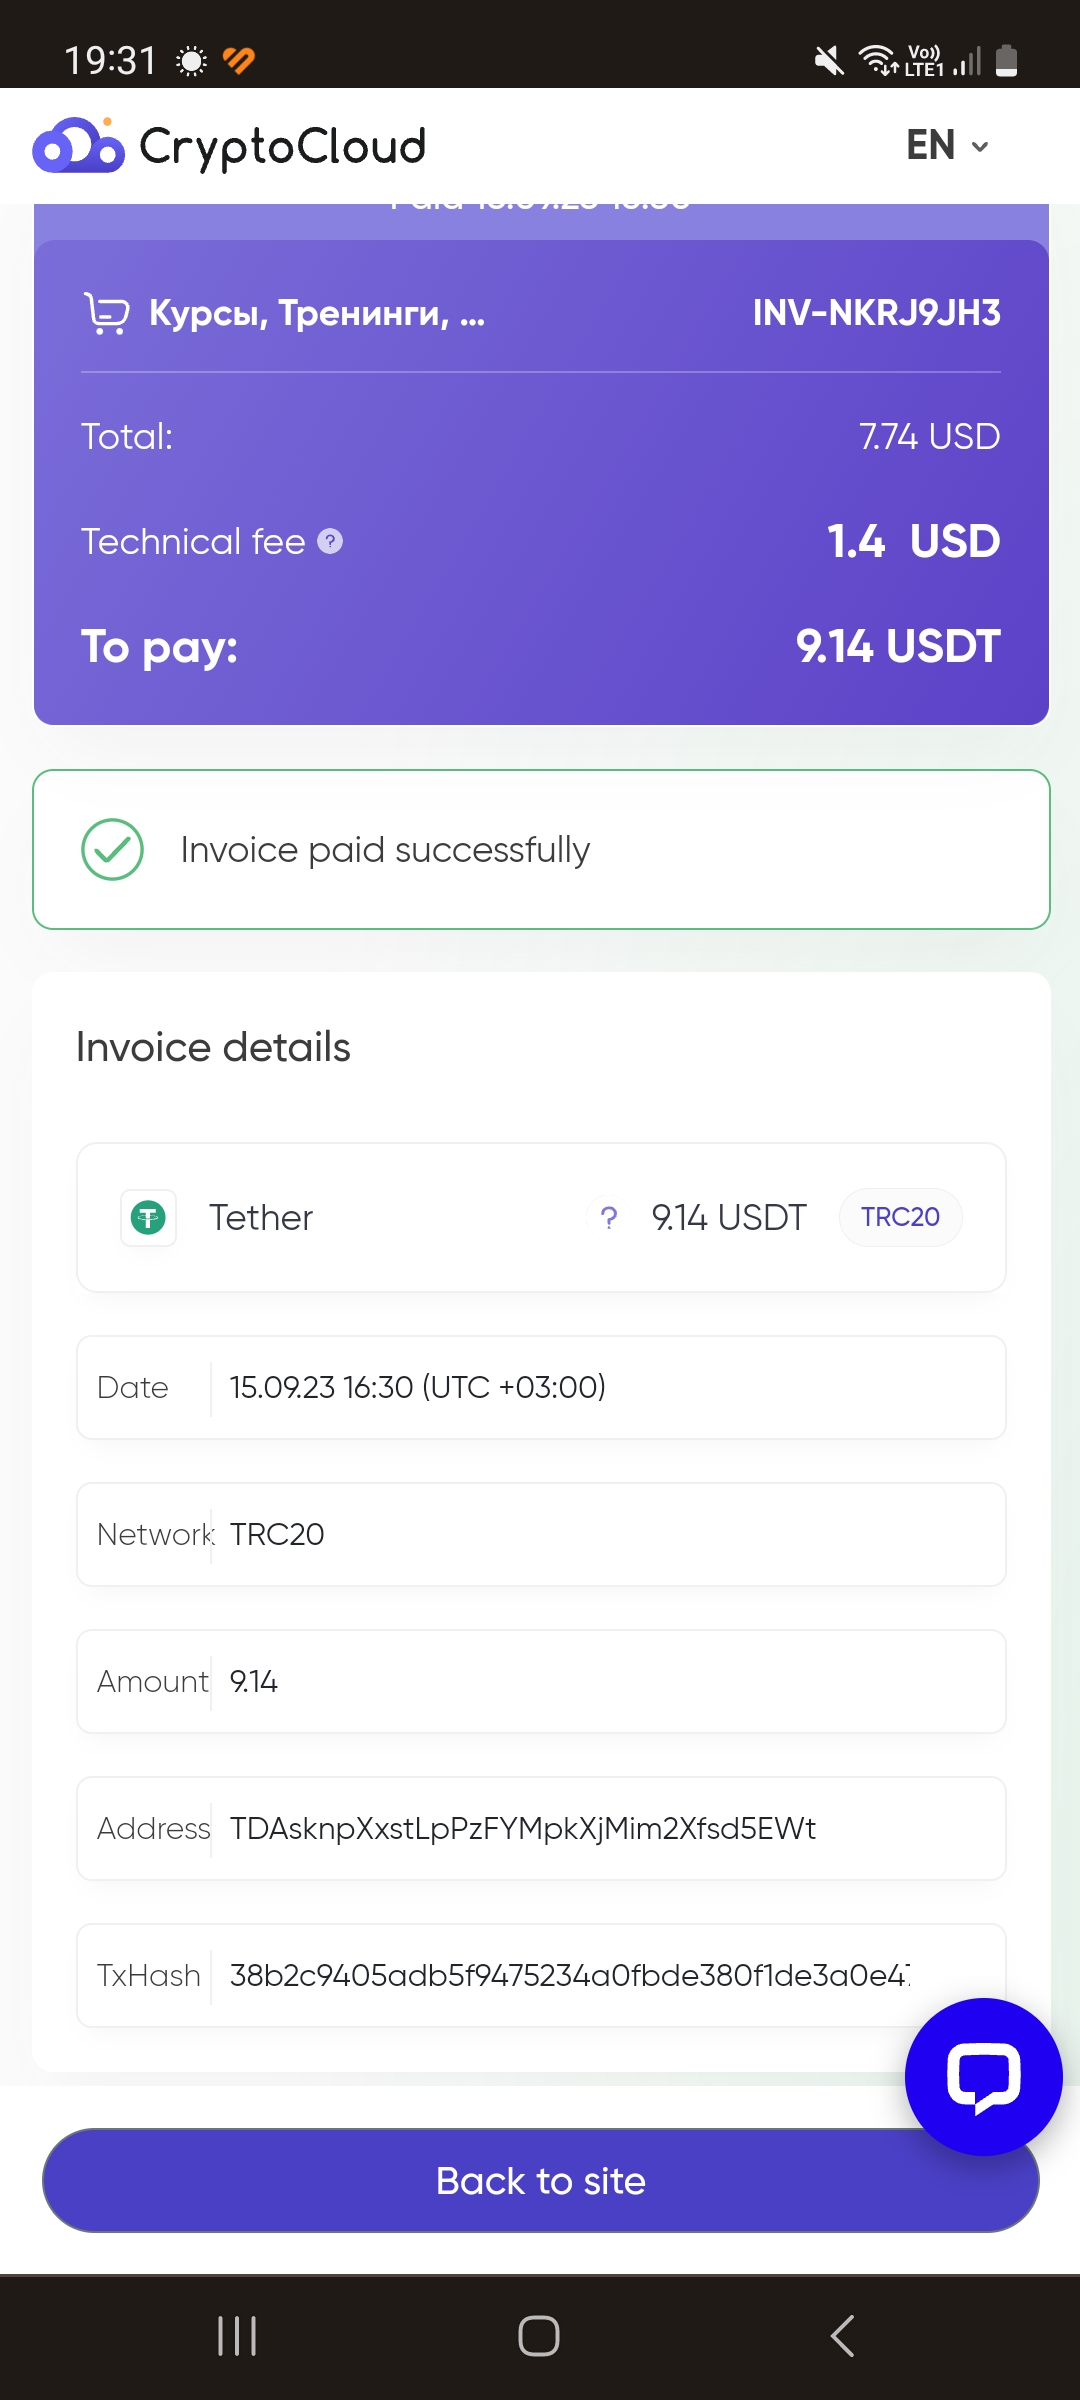The image size is (1080, 2400).
Task: Click the Network TRC20 field
Action: coord(541,1534)
